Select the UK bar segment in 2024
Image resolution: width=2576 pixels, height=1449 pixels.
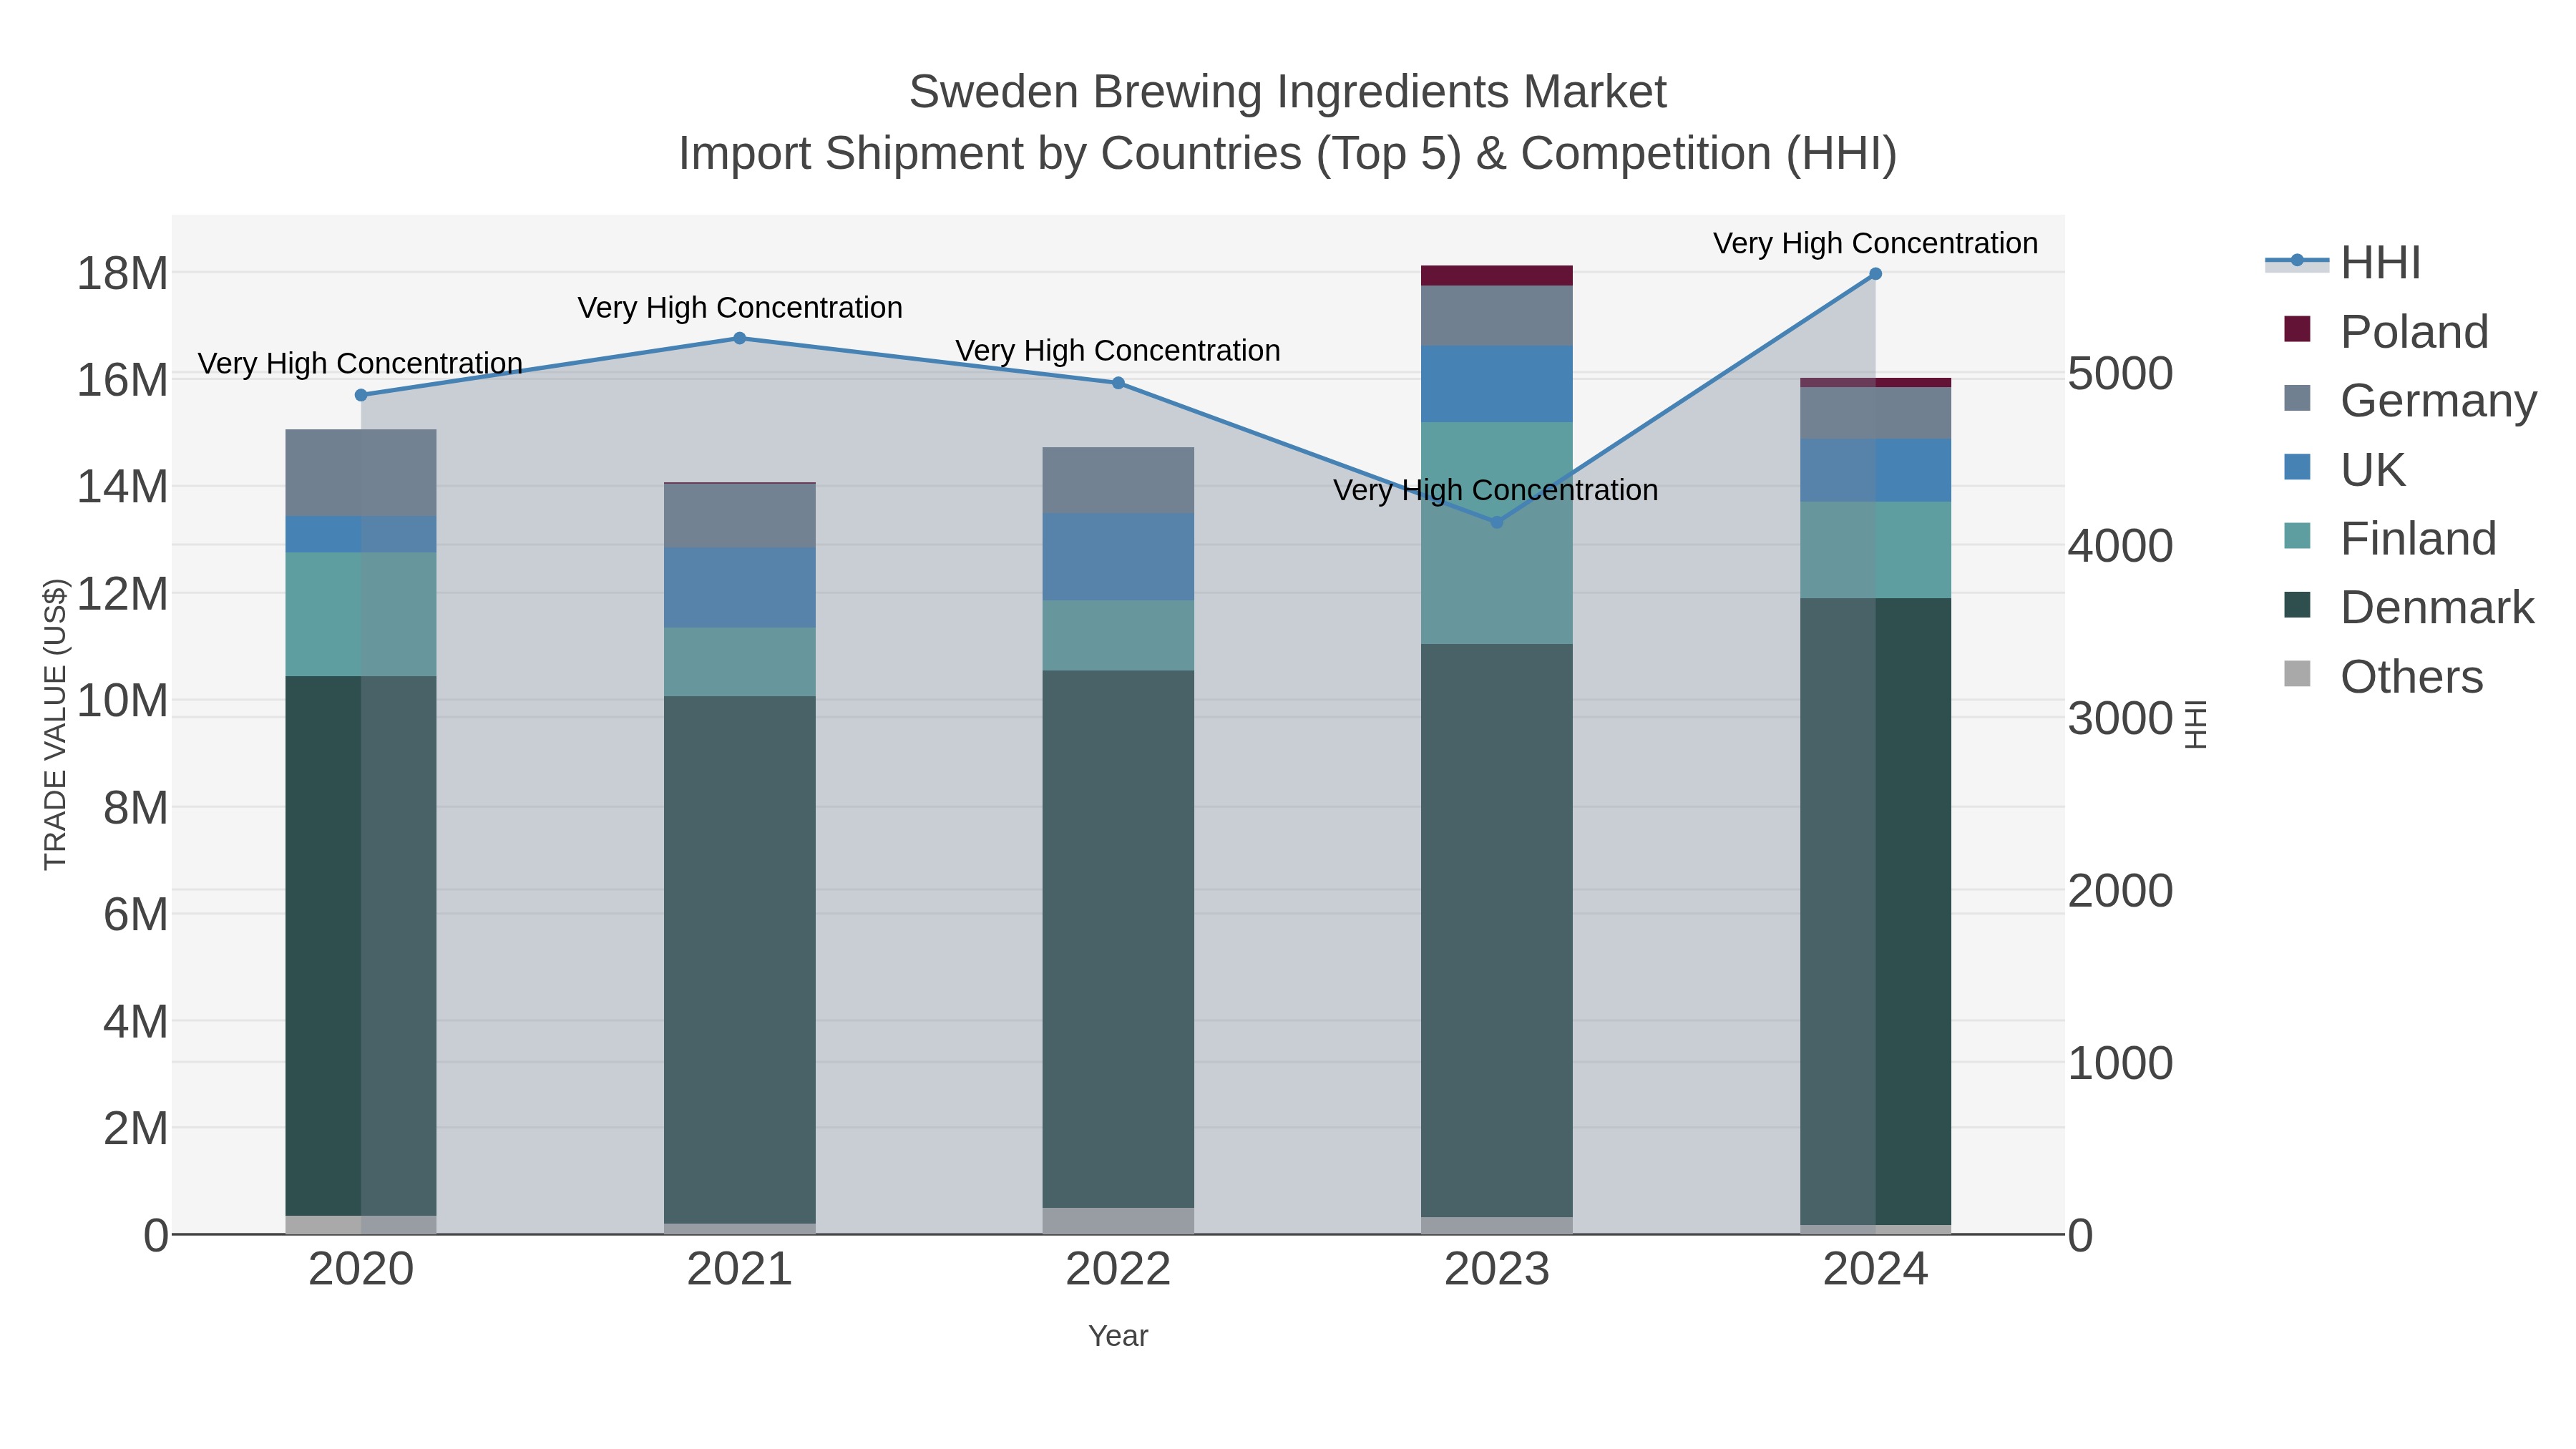(x=1875, y=470)
